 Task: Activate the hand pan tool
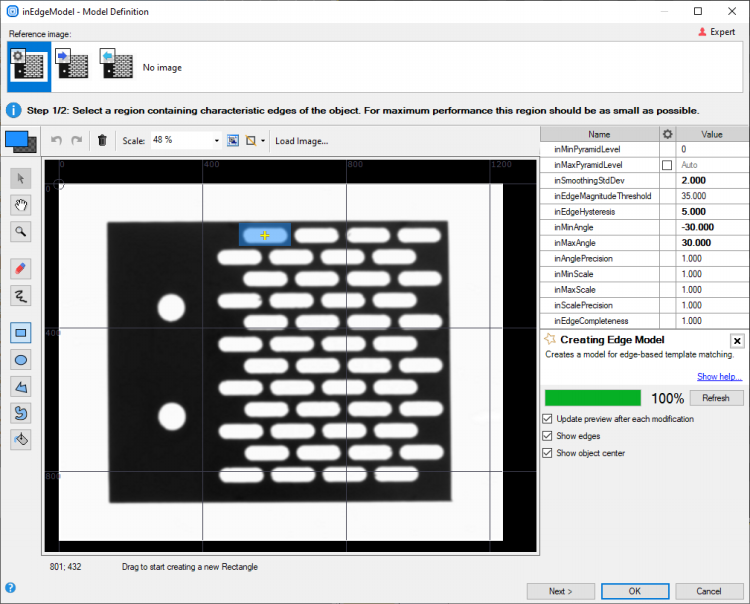(x=20, y=205)
